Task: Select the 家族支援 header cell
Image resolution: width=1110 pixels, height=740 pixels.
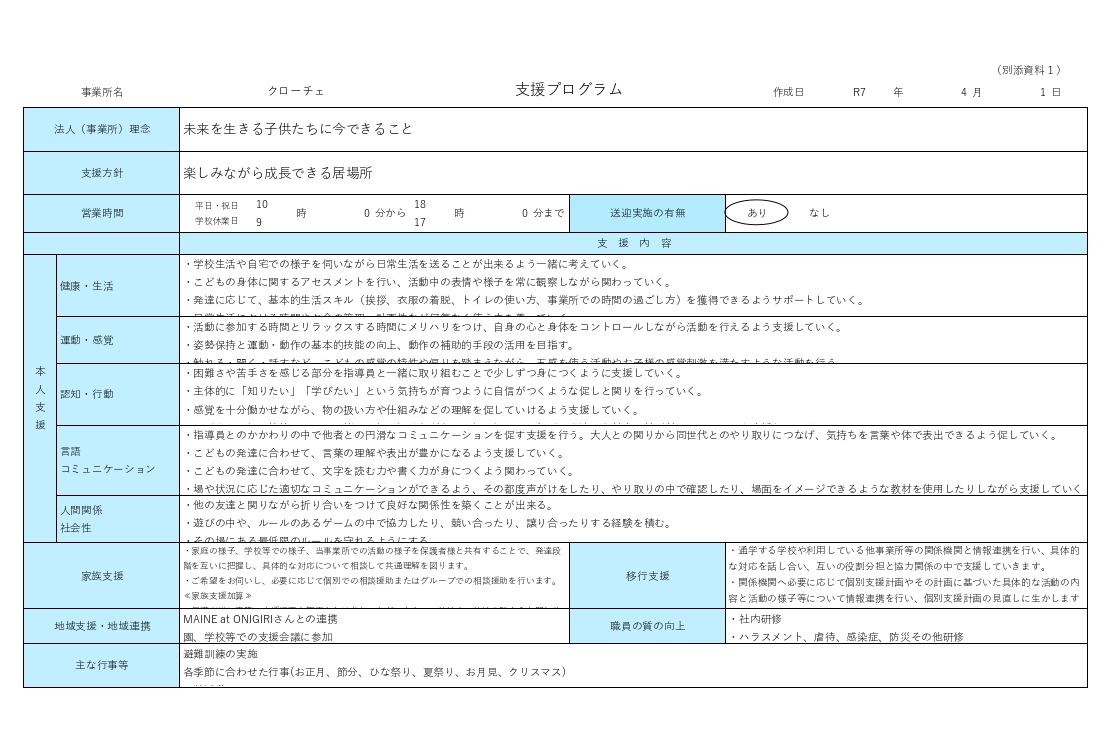Action: tap(102, 576)
